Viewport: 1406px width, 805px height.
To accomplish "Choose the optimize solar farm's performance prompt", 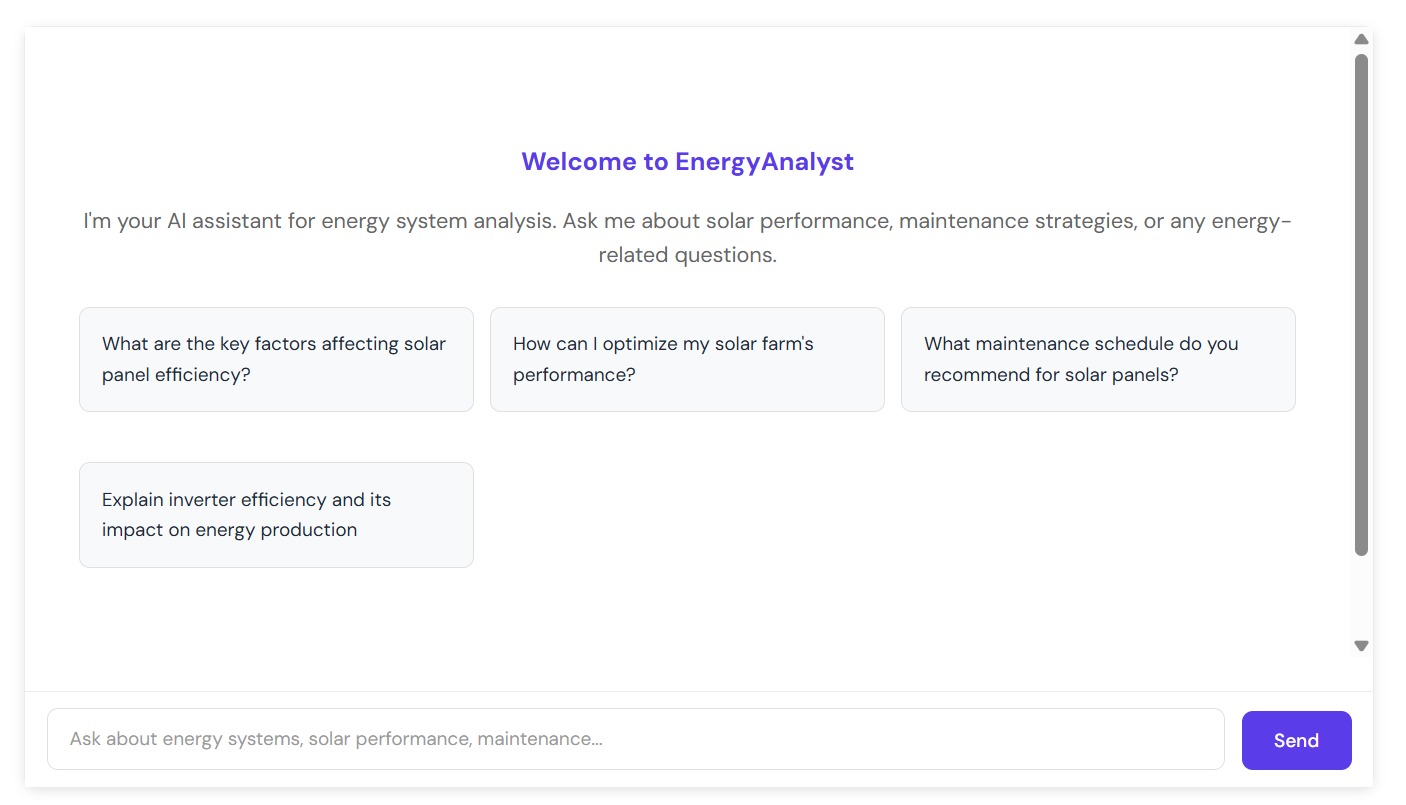I will pyautogui.click(x=687, y=359).
